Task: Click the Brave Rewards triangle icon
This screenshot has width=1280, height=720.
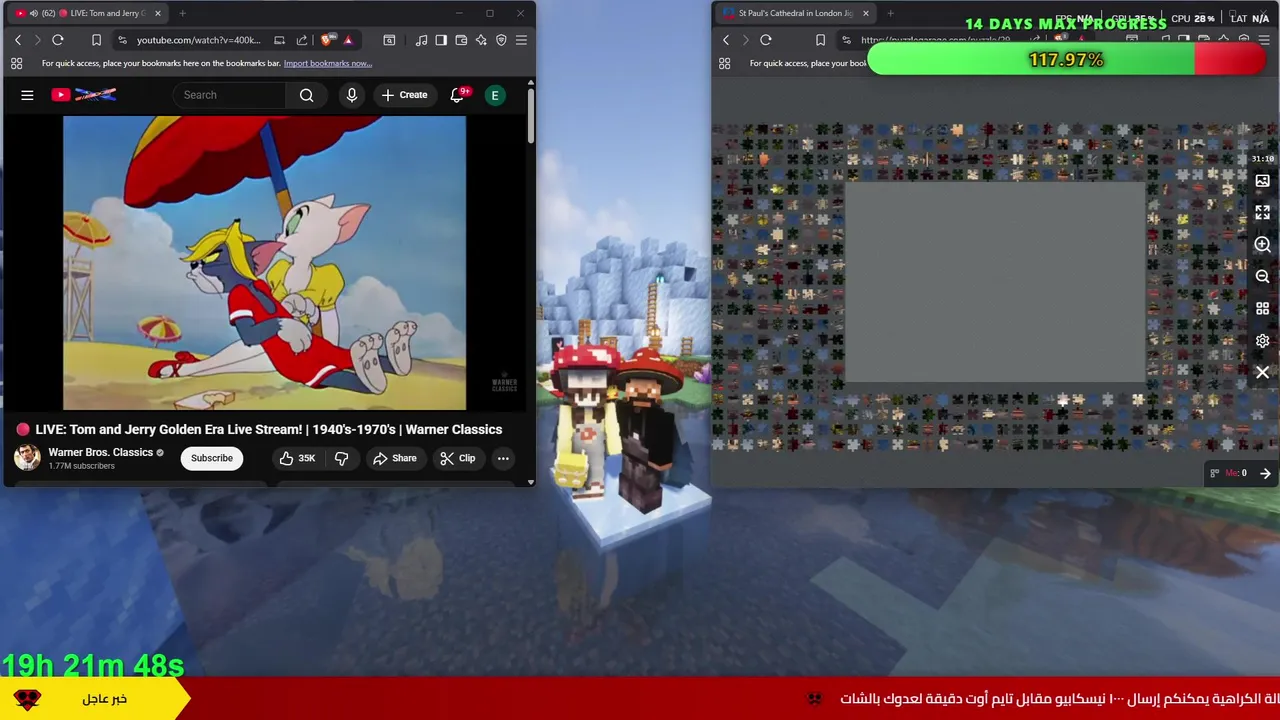Action: click(x=348, y=40)
